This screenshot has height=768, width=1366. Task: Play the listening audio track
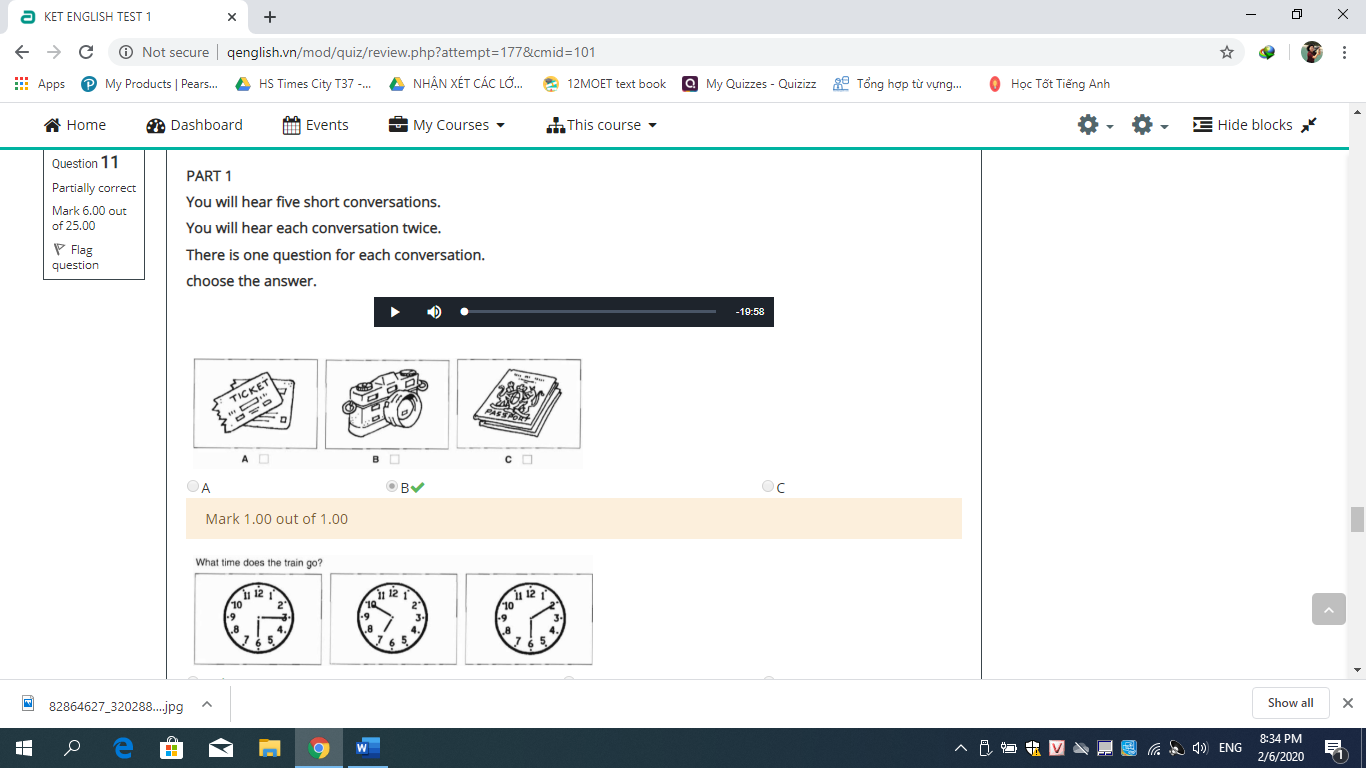pyautogui.click(x=395, y=312)
